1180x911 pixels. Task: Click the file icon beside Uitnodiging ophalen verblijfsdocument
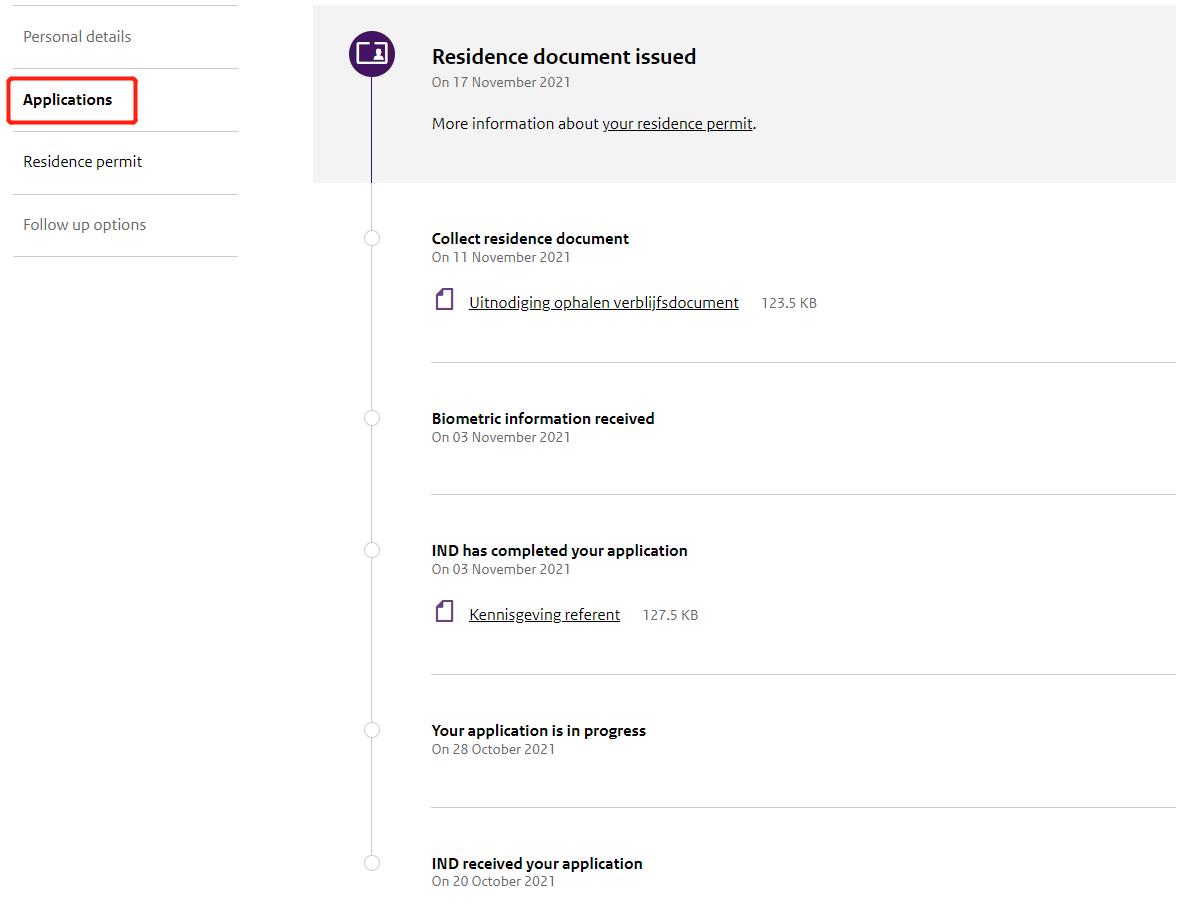click(445, 300)
